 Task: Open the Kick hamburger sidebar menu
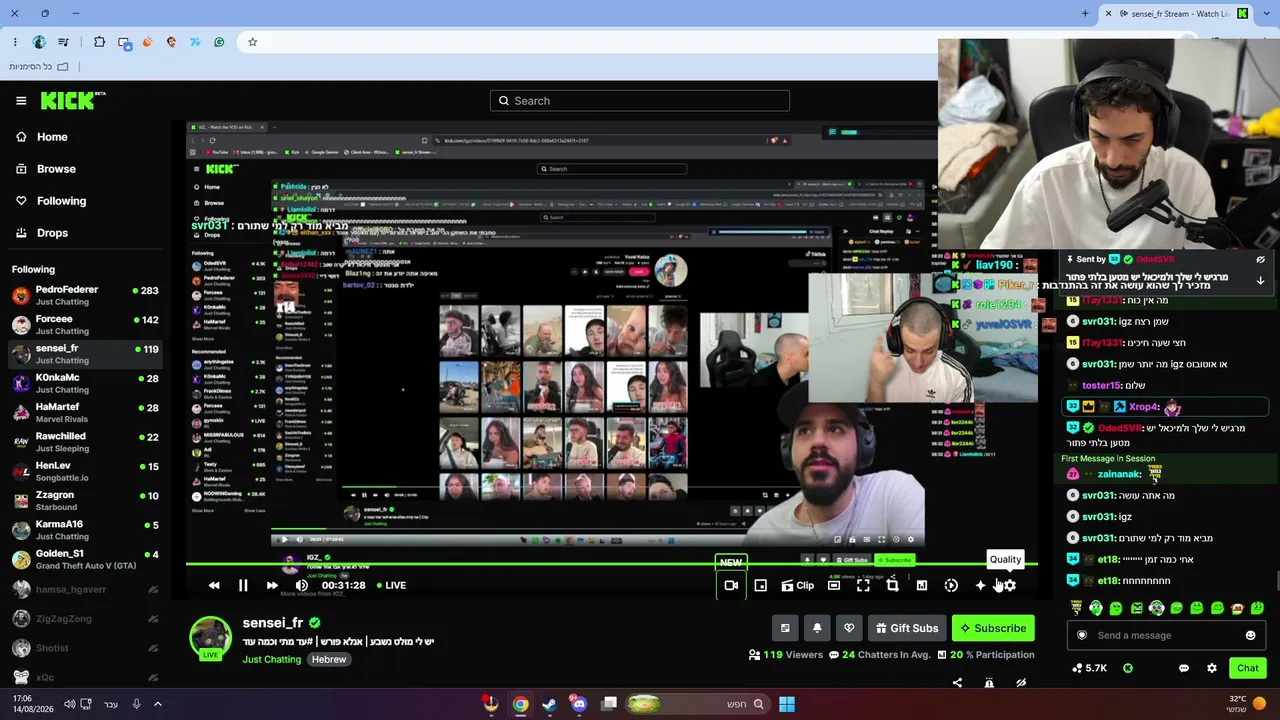click(x=21, y=101)
